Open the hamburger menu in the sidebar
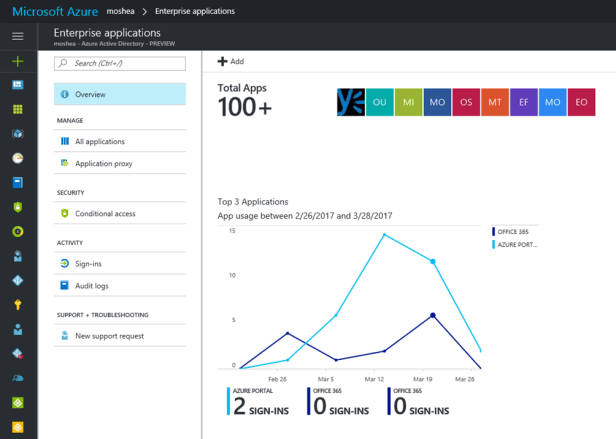This screenshot has width=616, height=439. (17, 36)
